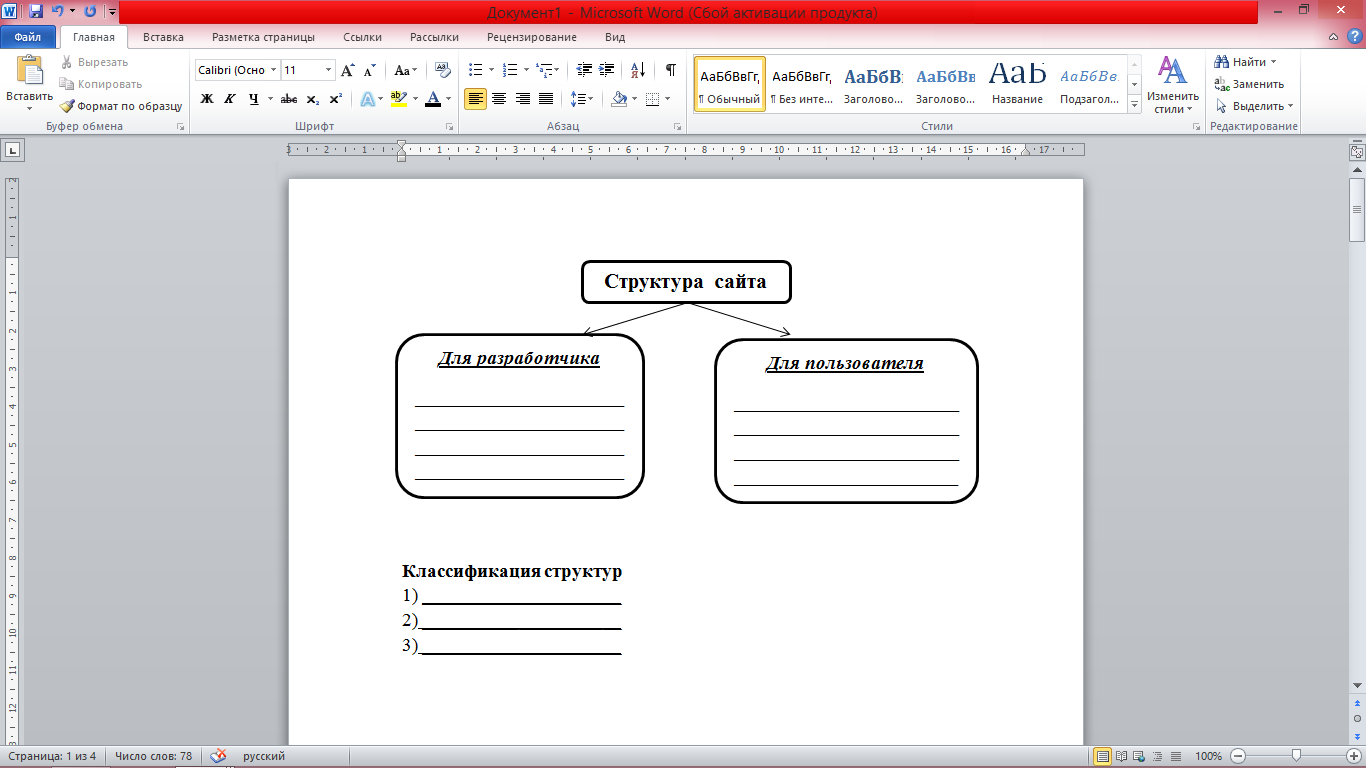The width and height of the screenshot is (1366, 768).
Task: Apply yellow text highlight color
Action: [398, 99]
